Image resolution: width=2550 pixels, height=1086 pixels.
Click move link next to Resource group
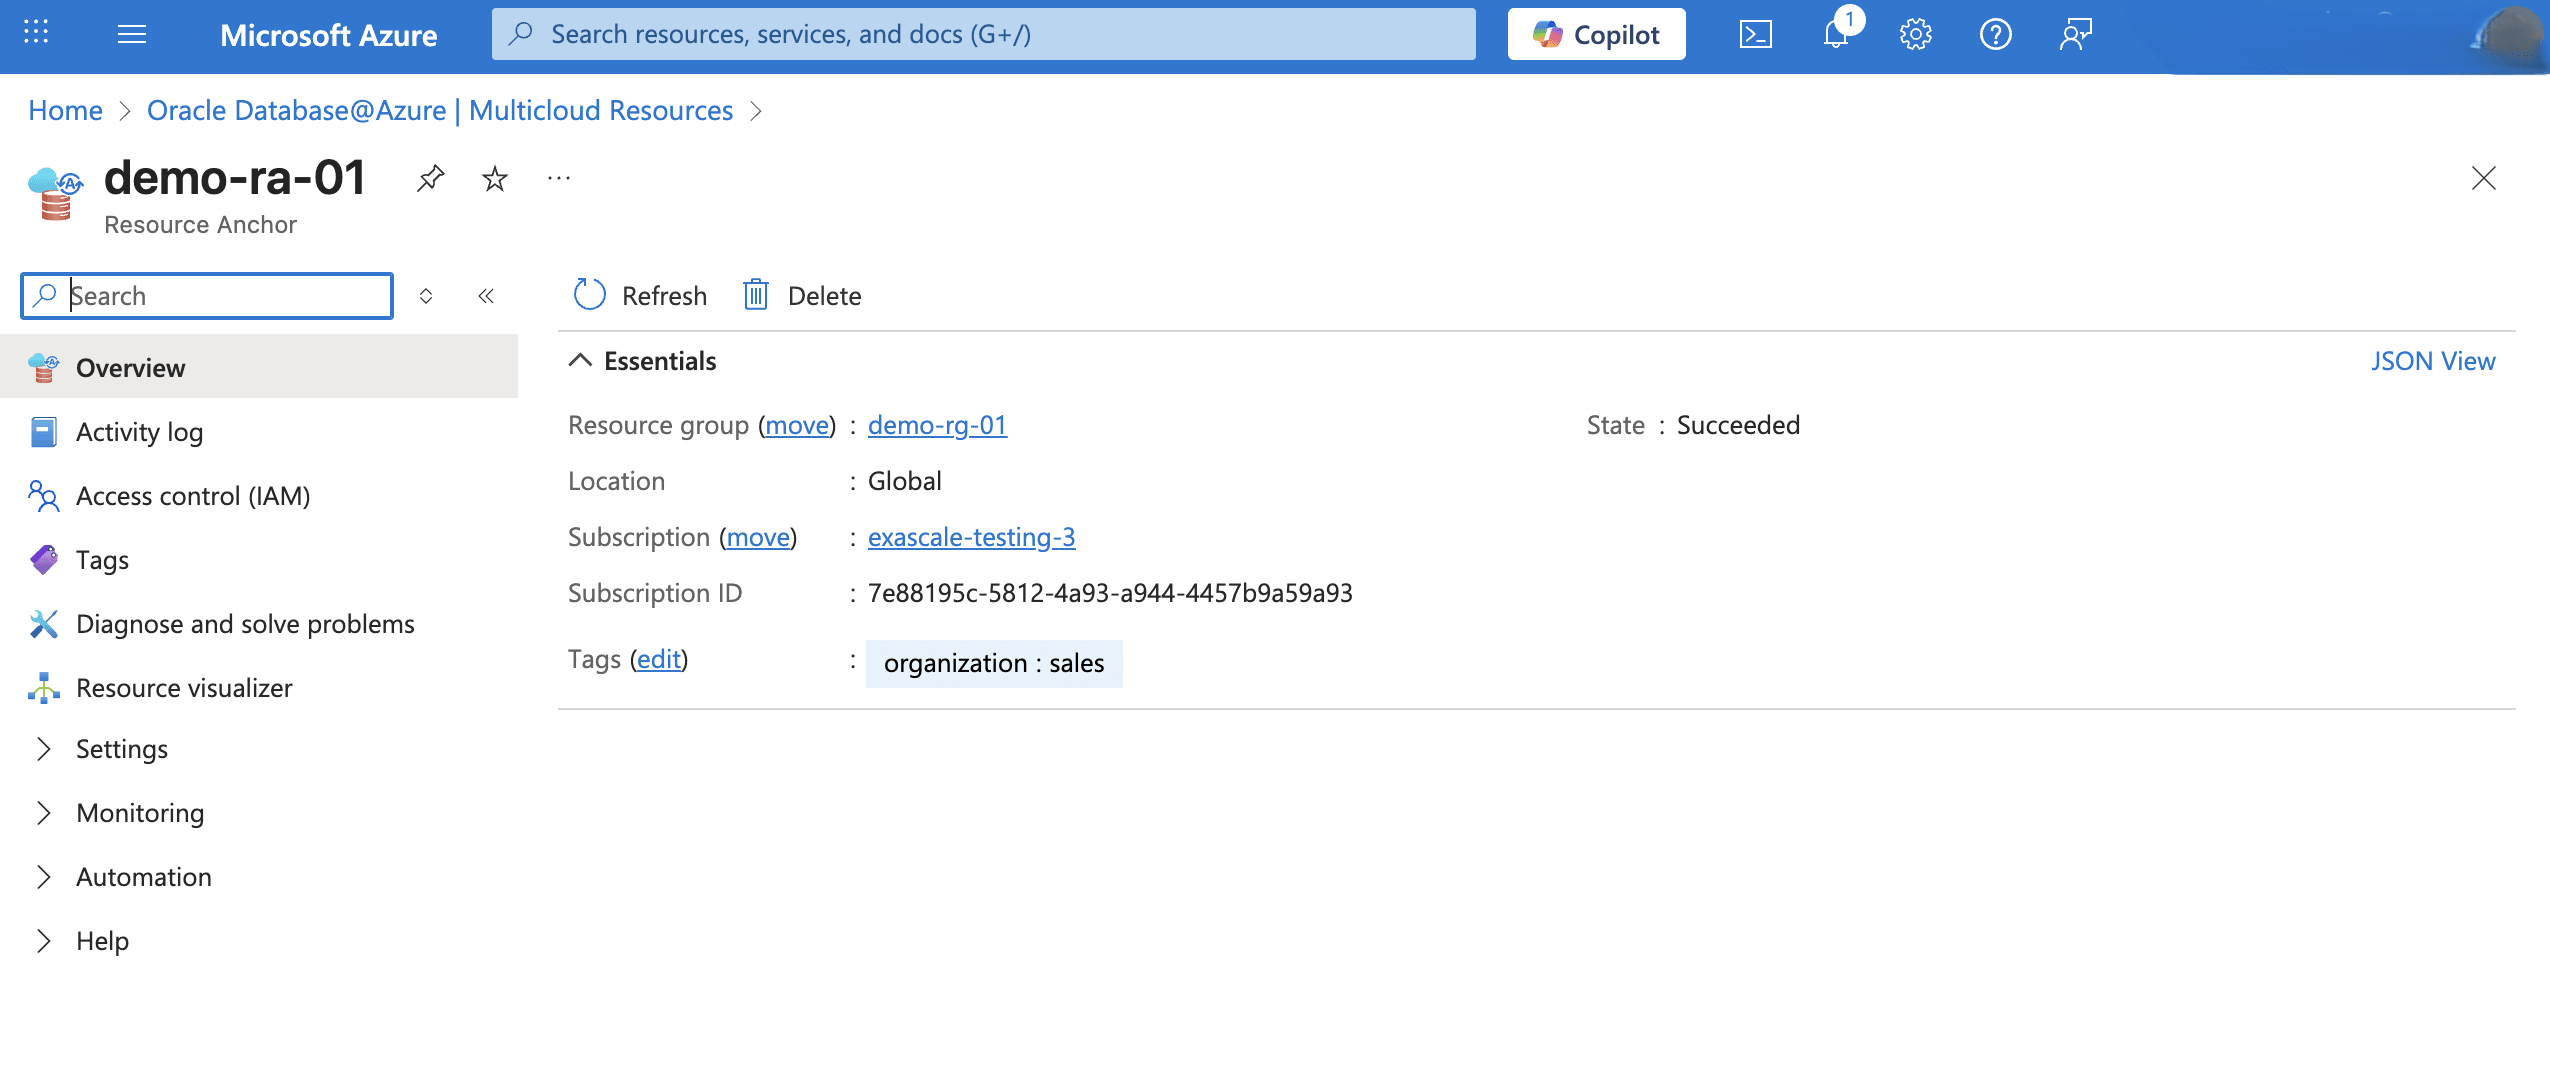(797, 425)
